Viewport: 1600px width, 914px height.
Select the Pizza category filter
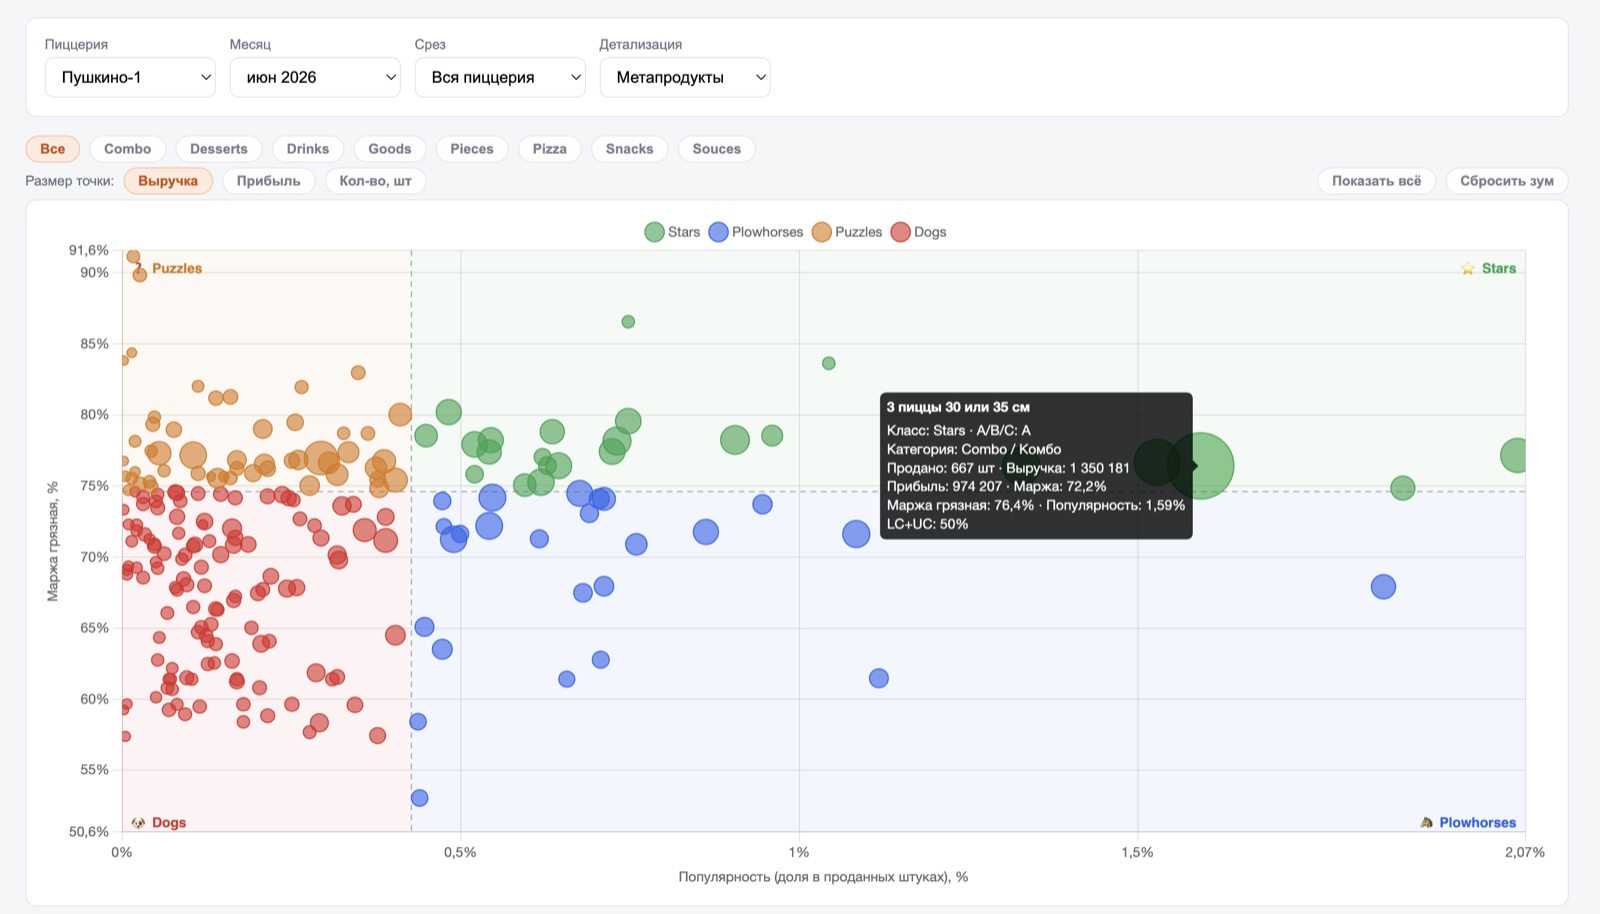coord(550,149)
